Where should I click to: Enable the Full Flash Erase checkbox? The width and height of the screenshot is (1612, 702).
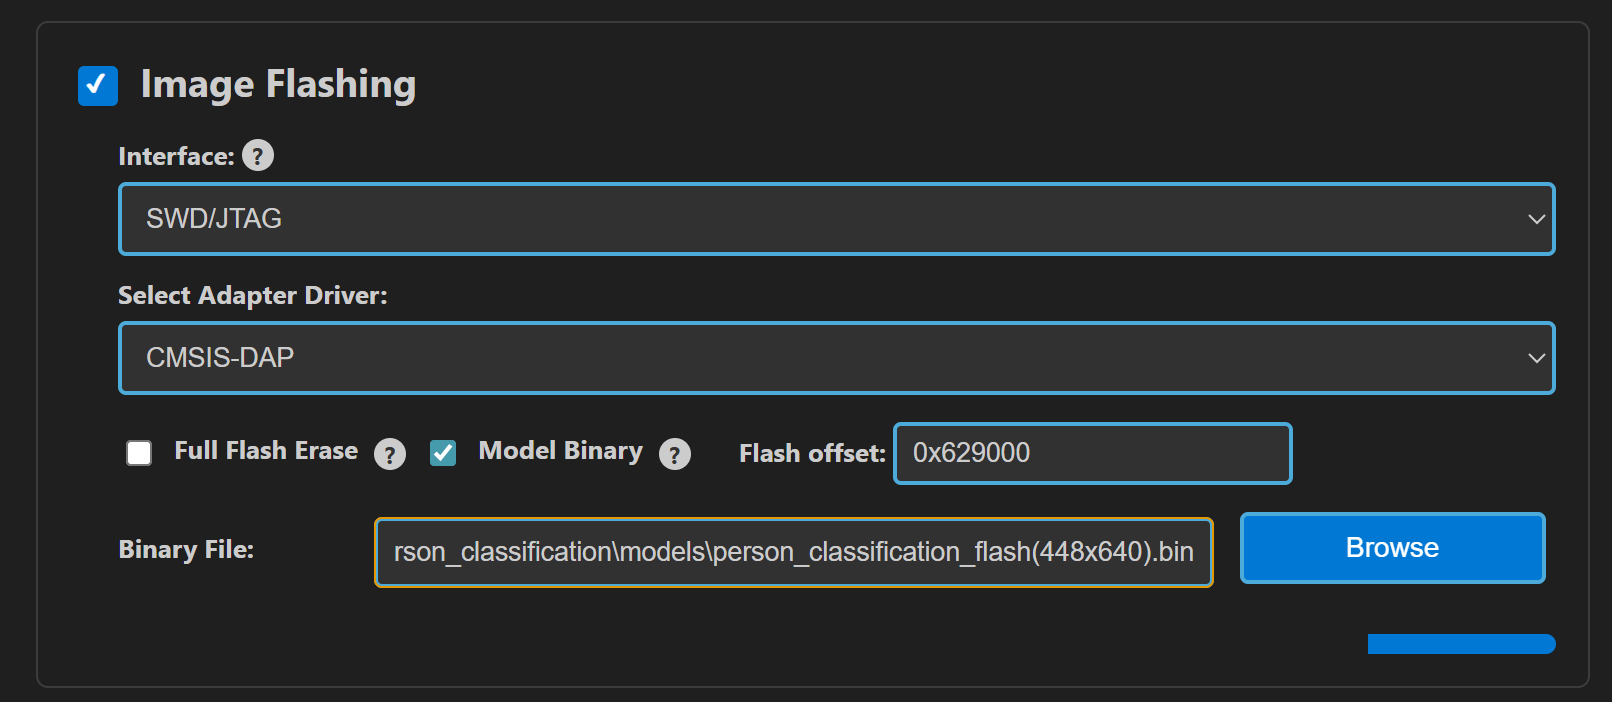point(139,453)
